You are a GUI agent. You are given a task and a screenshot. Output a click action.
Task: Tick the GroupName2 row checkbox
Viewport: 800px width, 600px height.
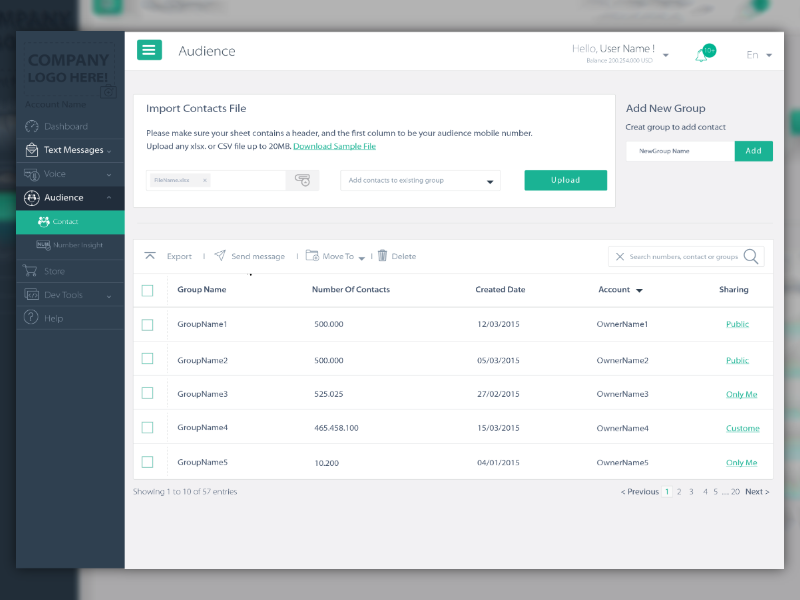[147, 359]
